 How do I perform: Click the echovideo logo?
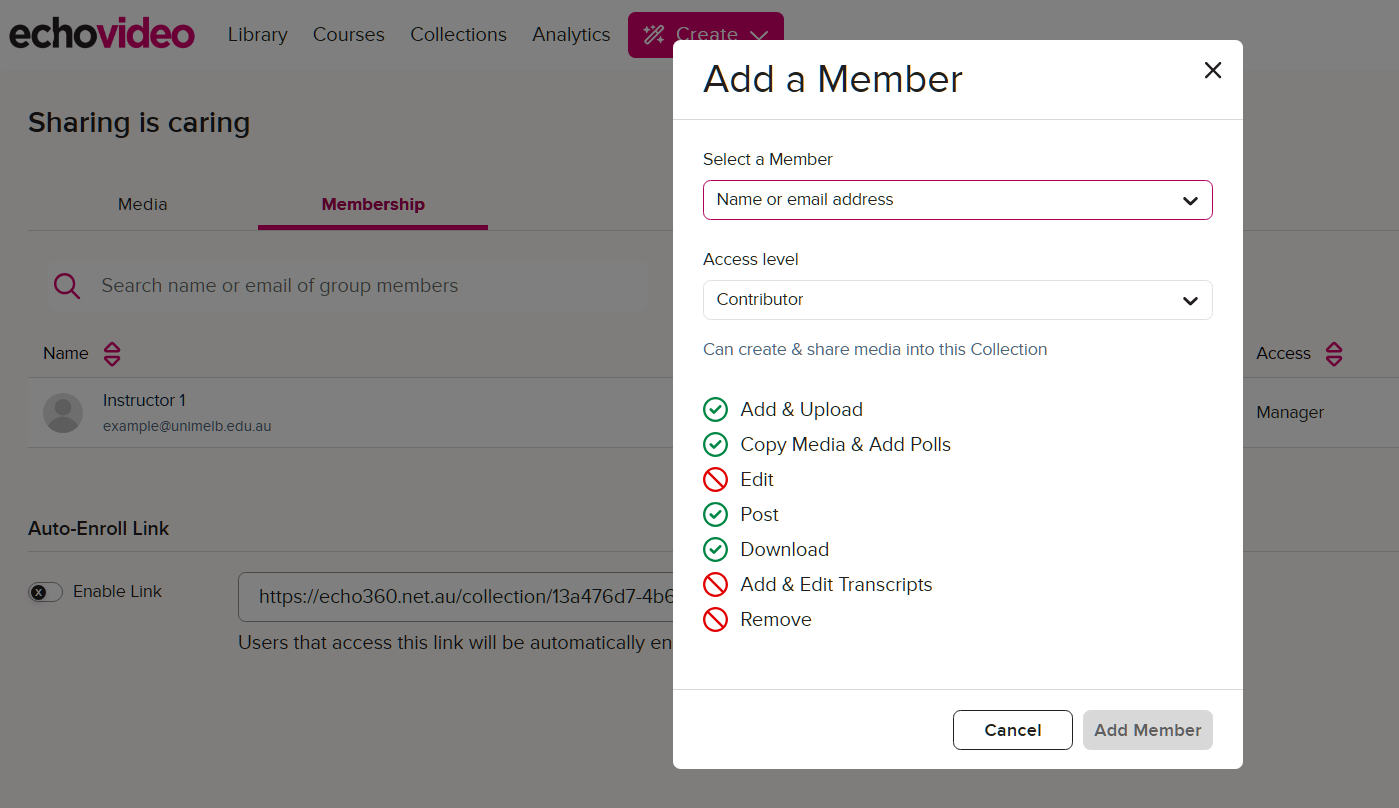tap(102, 34)
